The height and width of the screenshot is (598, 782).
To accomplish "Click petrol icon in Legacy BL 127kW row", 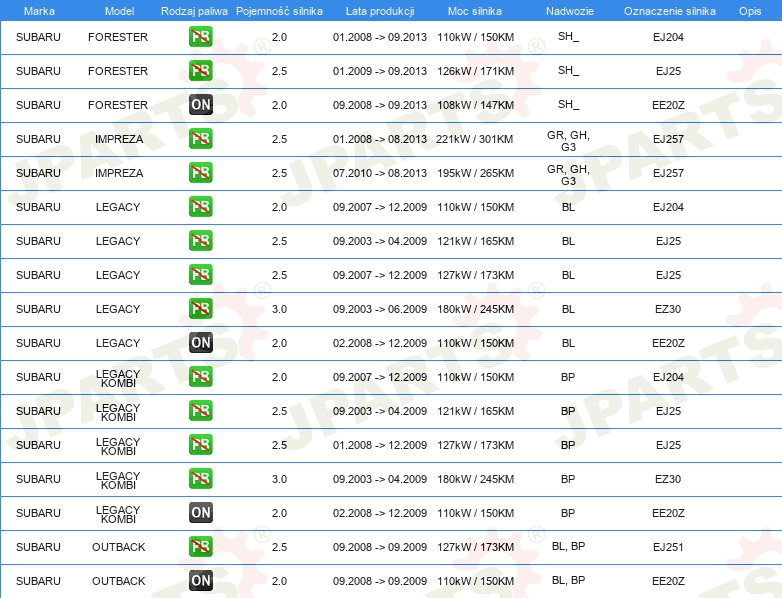I will 200,274.
